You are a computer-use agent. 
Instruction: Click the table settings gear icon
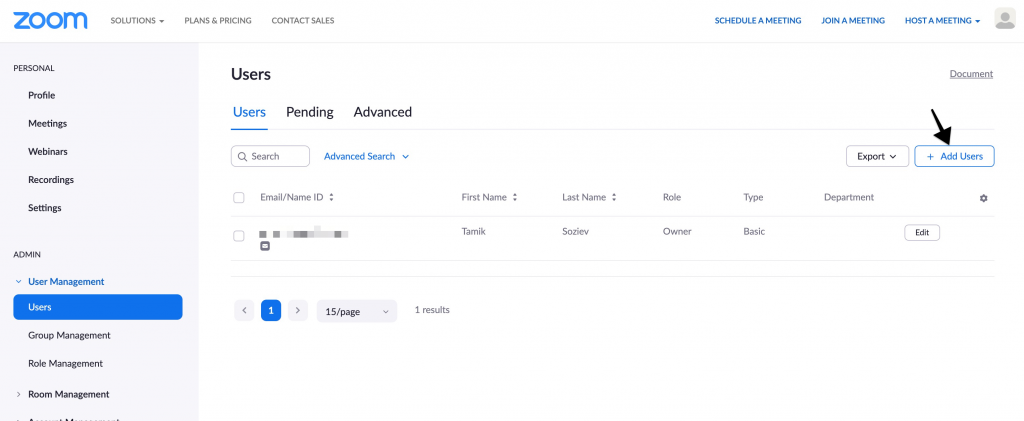(x=983, y=198)
